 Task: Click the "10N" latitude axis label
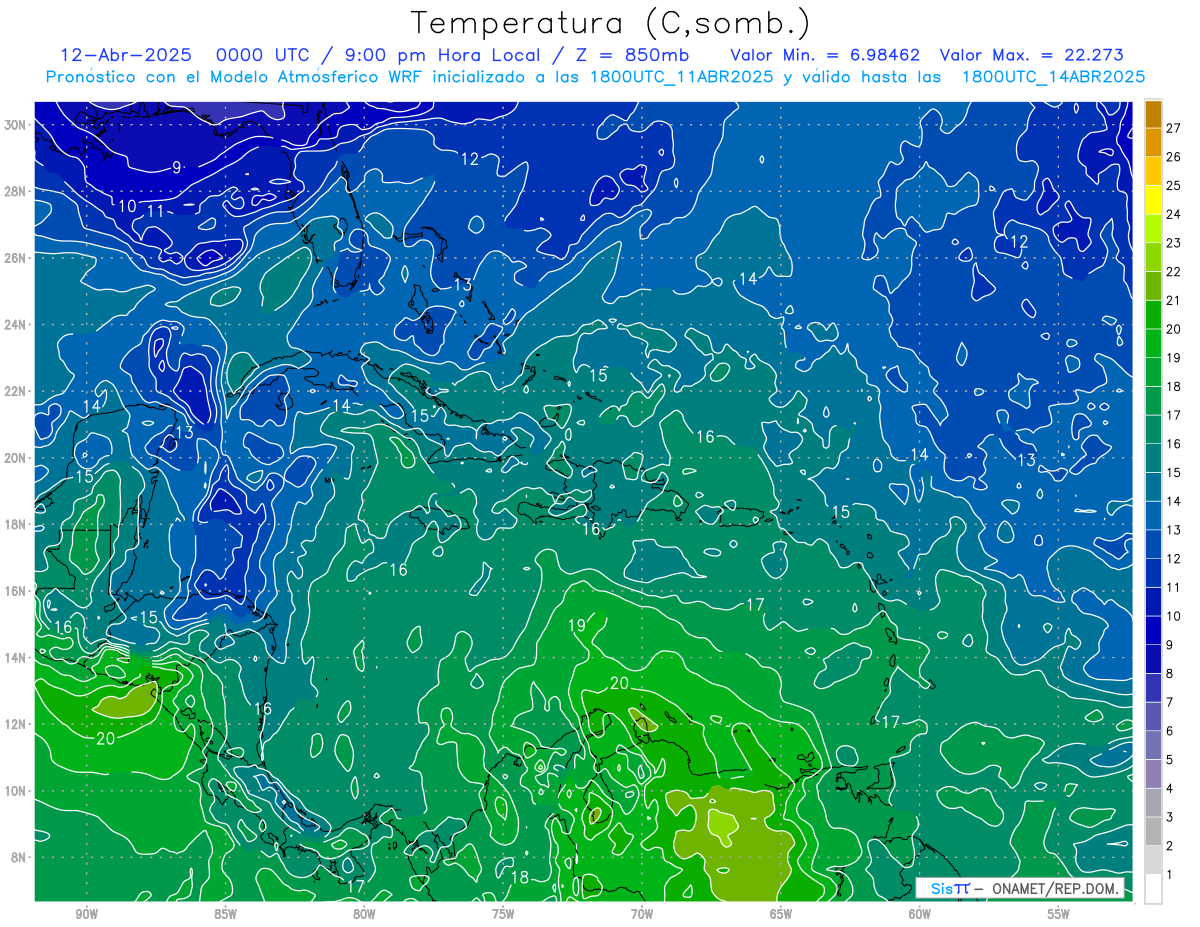click(x=17, y=791)
